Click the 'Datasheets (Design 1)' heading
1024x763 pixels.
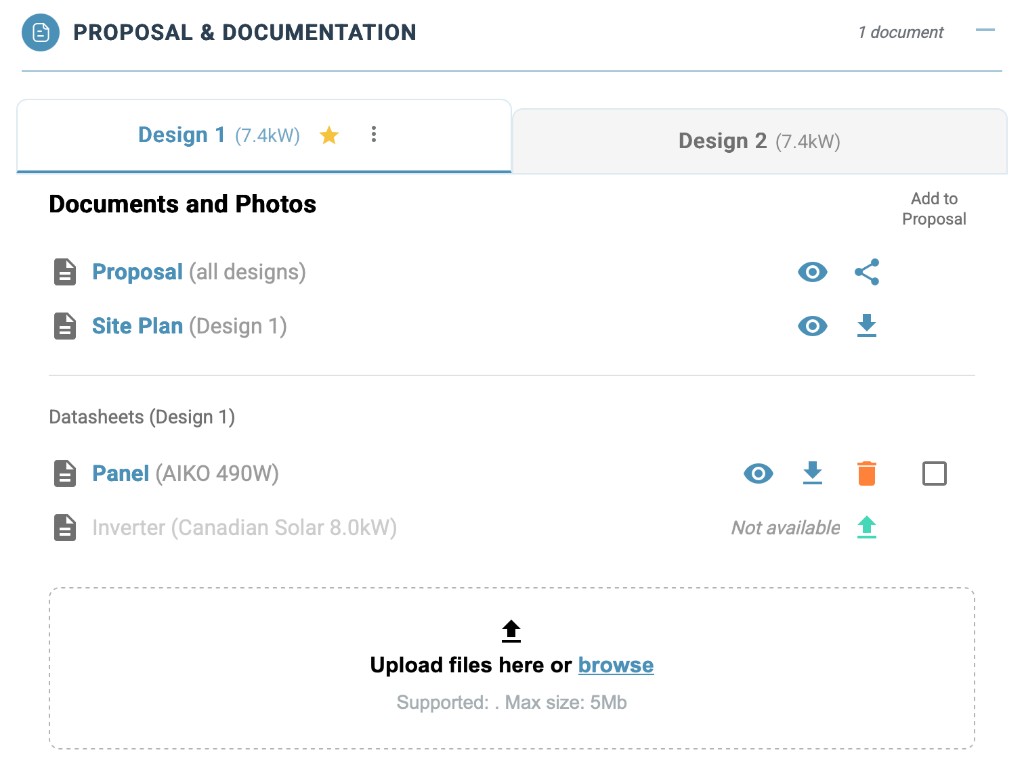[142, 417]
